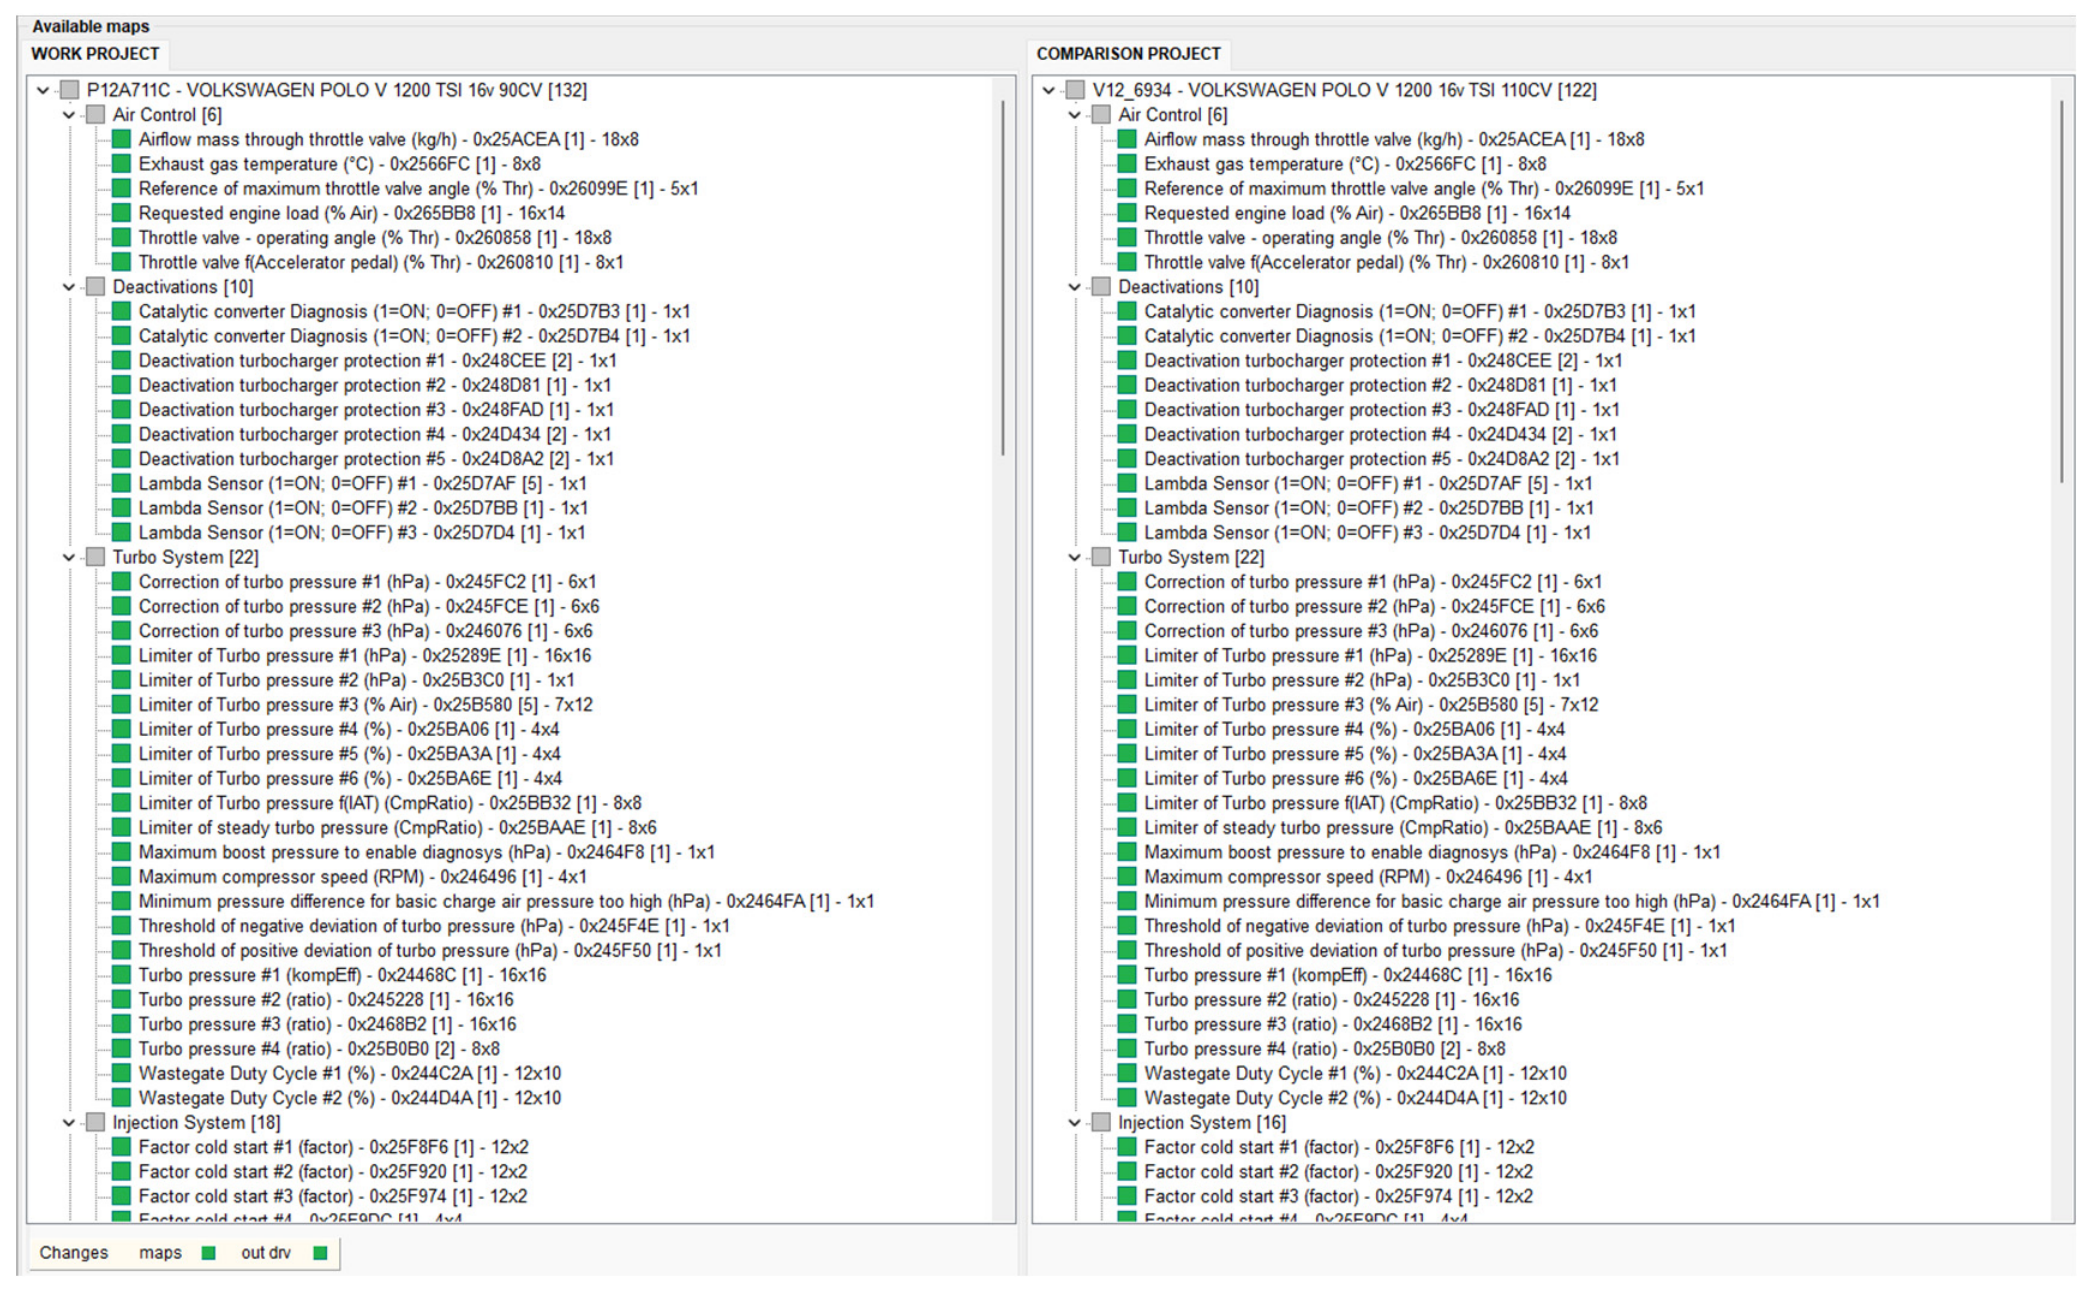Viewport: 2091px width, 1291px height.
Task: Click green icon of comparison Correction of turbo pressure #2
Action: click(1127, 607)
